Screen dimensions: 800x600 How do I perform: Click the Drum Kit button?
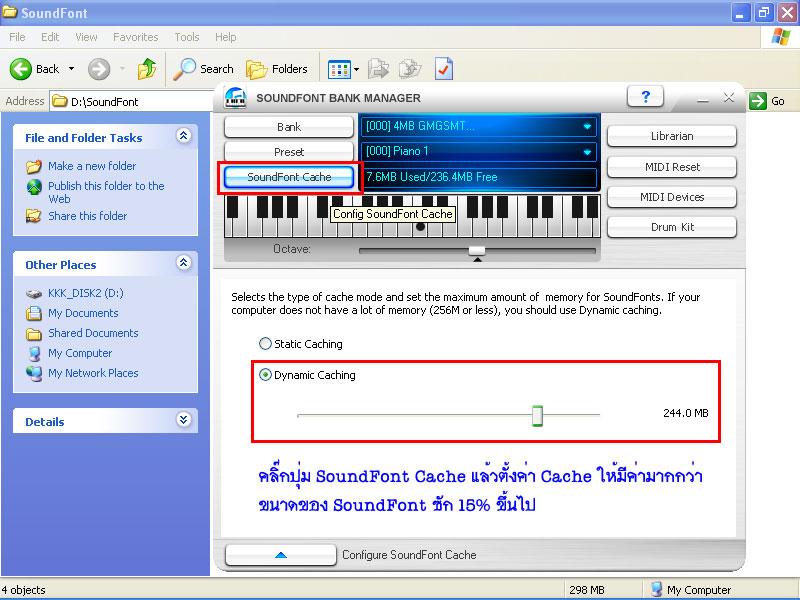tap(672, 227)
